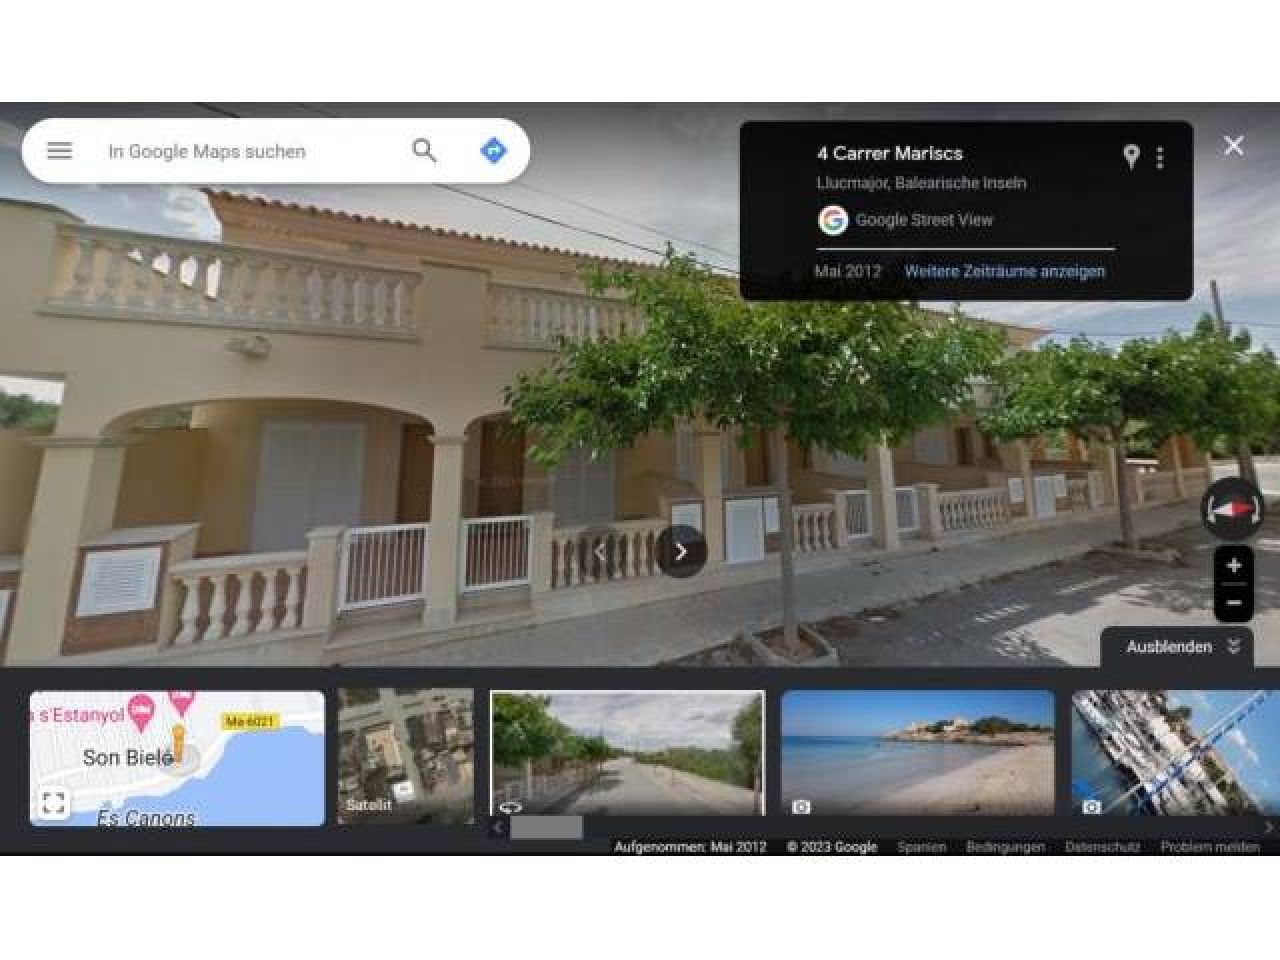Collapse the photo strip with Ausblenden
Viewport: 1280px width, 960px height.
pyautogui.click(x=1182, y=647)
